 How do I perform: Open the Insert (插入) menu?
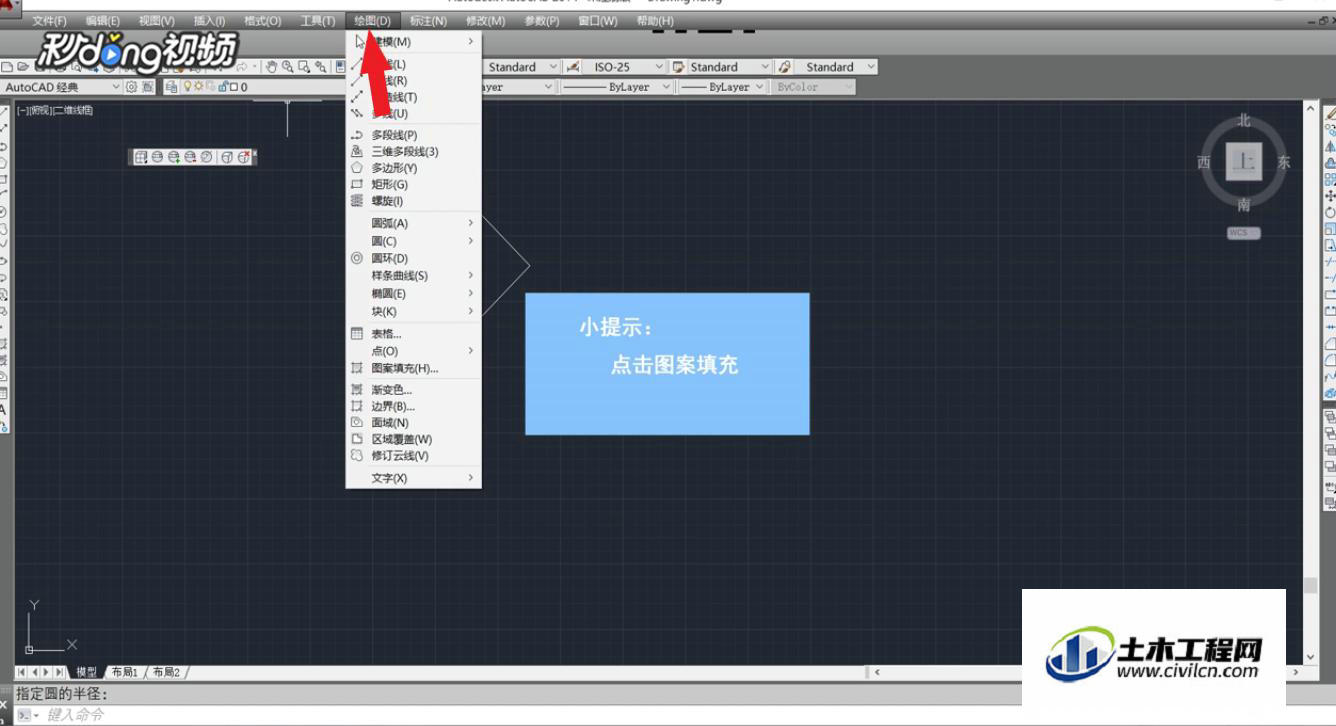point(209,21)
